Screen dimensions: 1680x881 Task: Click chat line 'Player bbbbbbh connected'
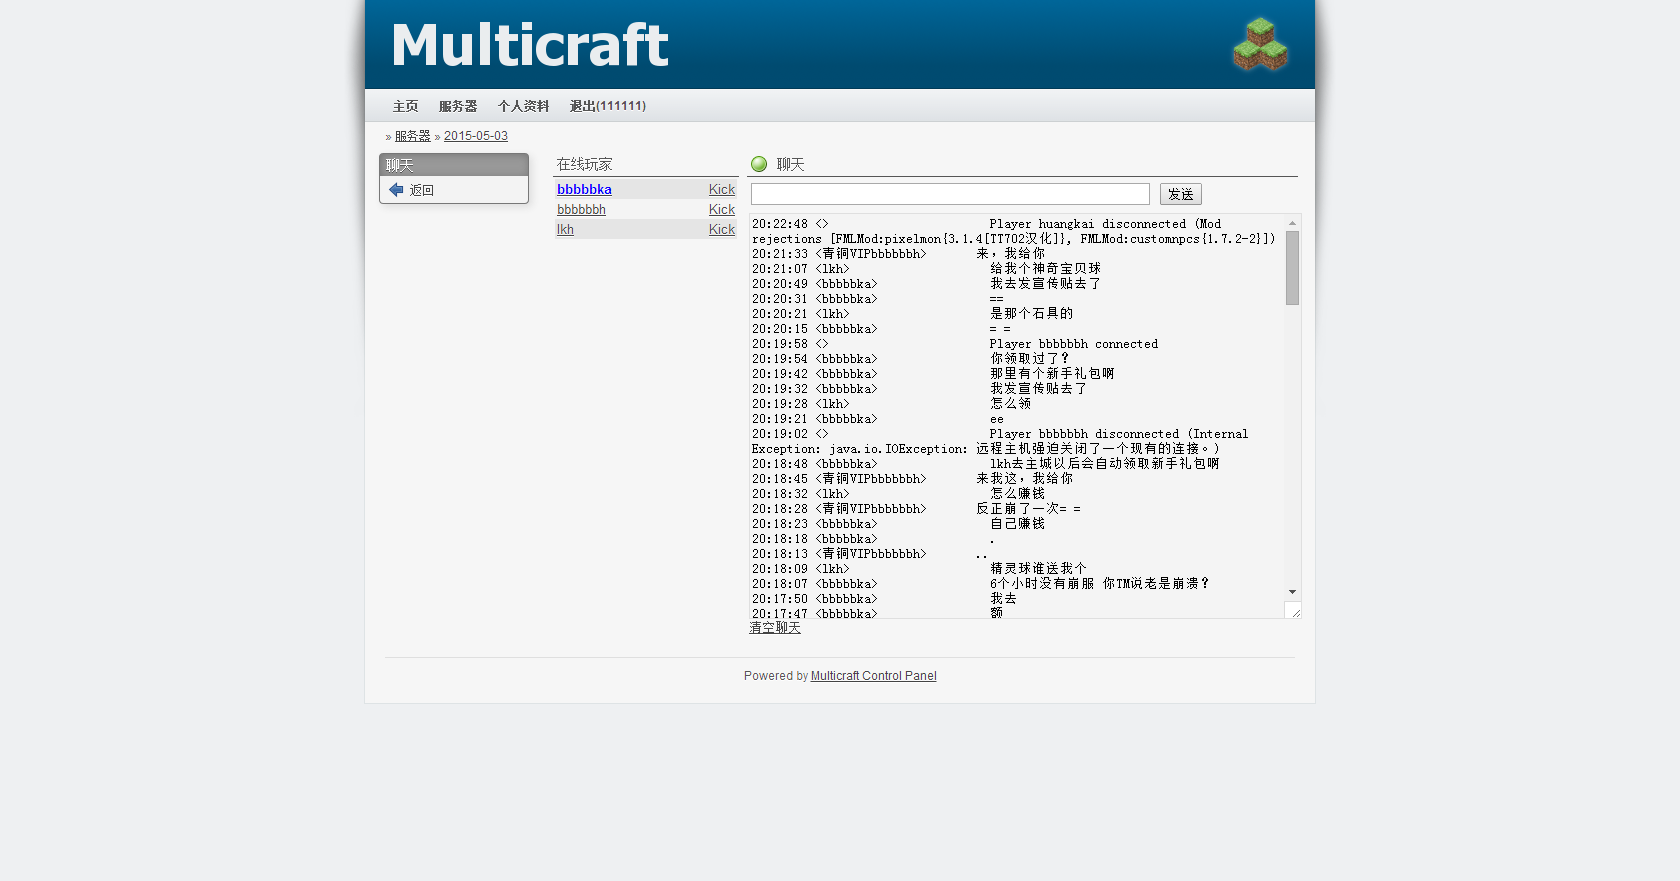pos(1074,344)
